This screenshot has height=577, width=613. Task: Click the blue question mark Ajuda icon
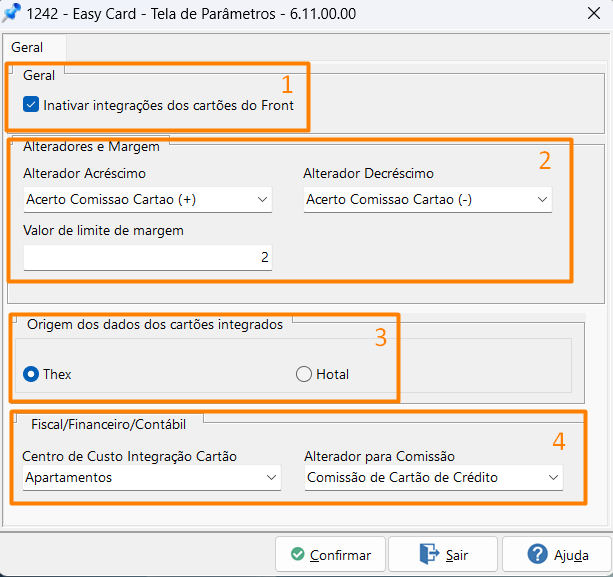point(537,554)
